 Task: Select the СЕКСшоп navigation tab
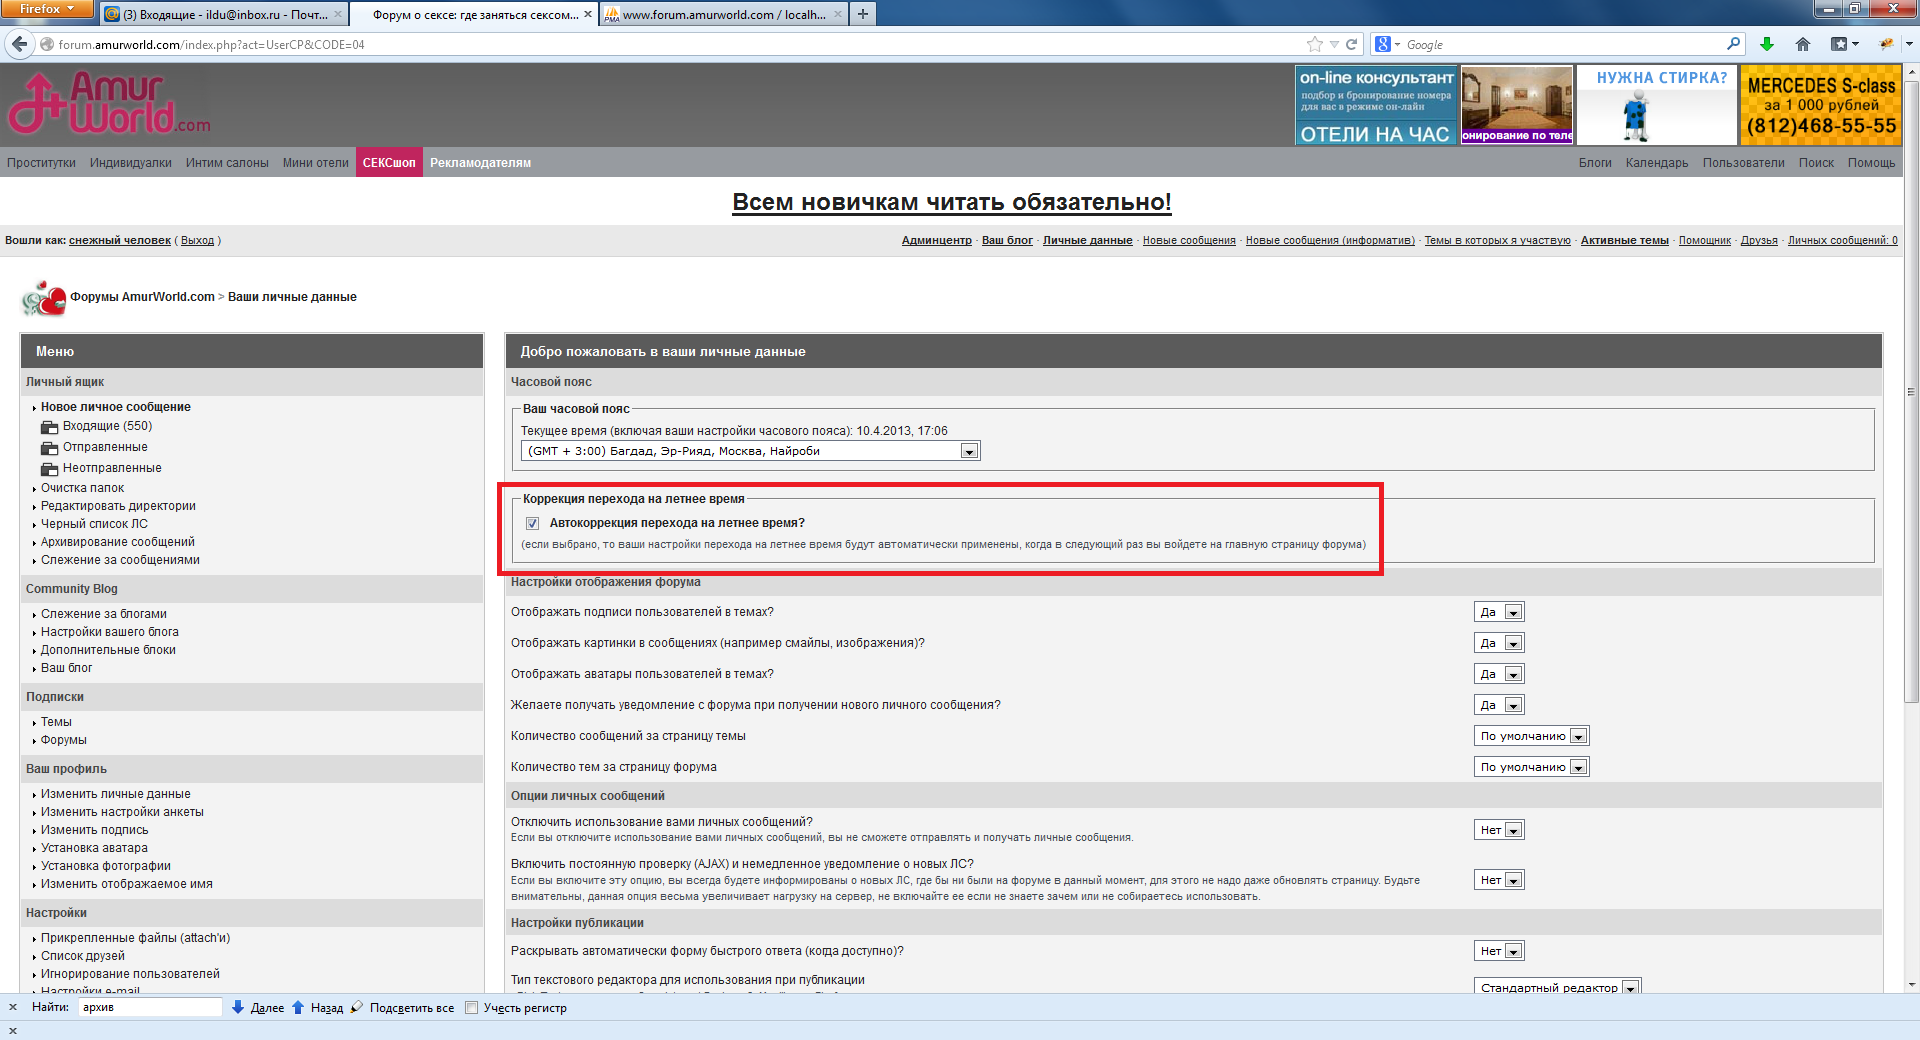[x=389, y=163]
